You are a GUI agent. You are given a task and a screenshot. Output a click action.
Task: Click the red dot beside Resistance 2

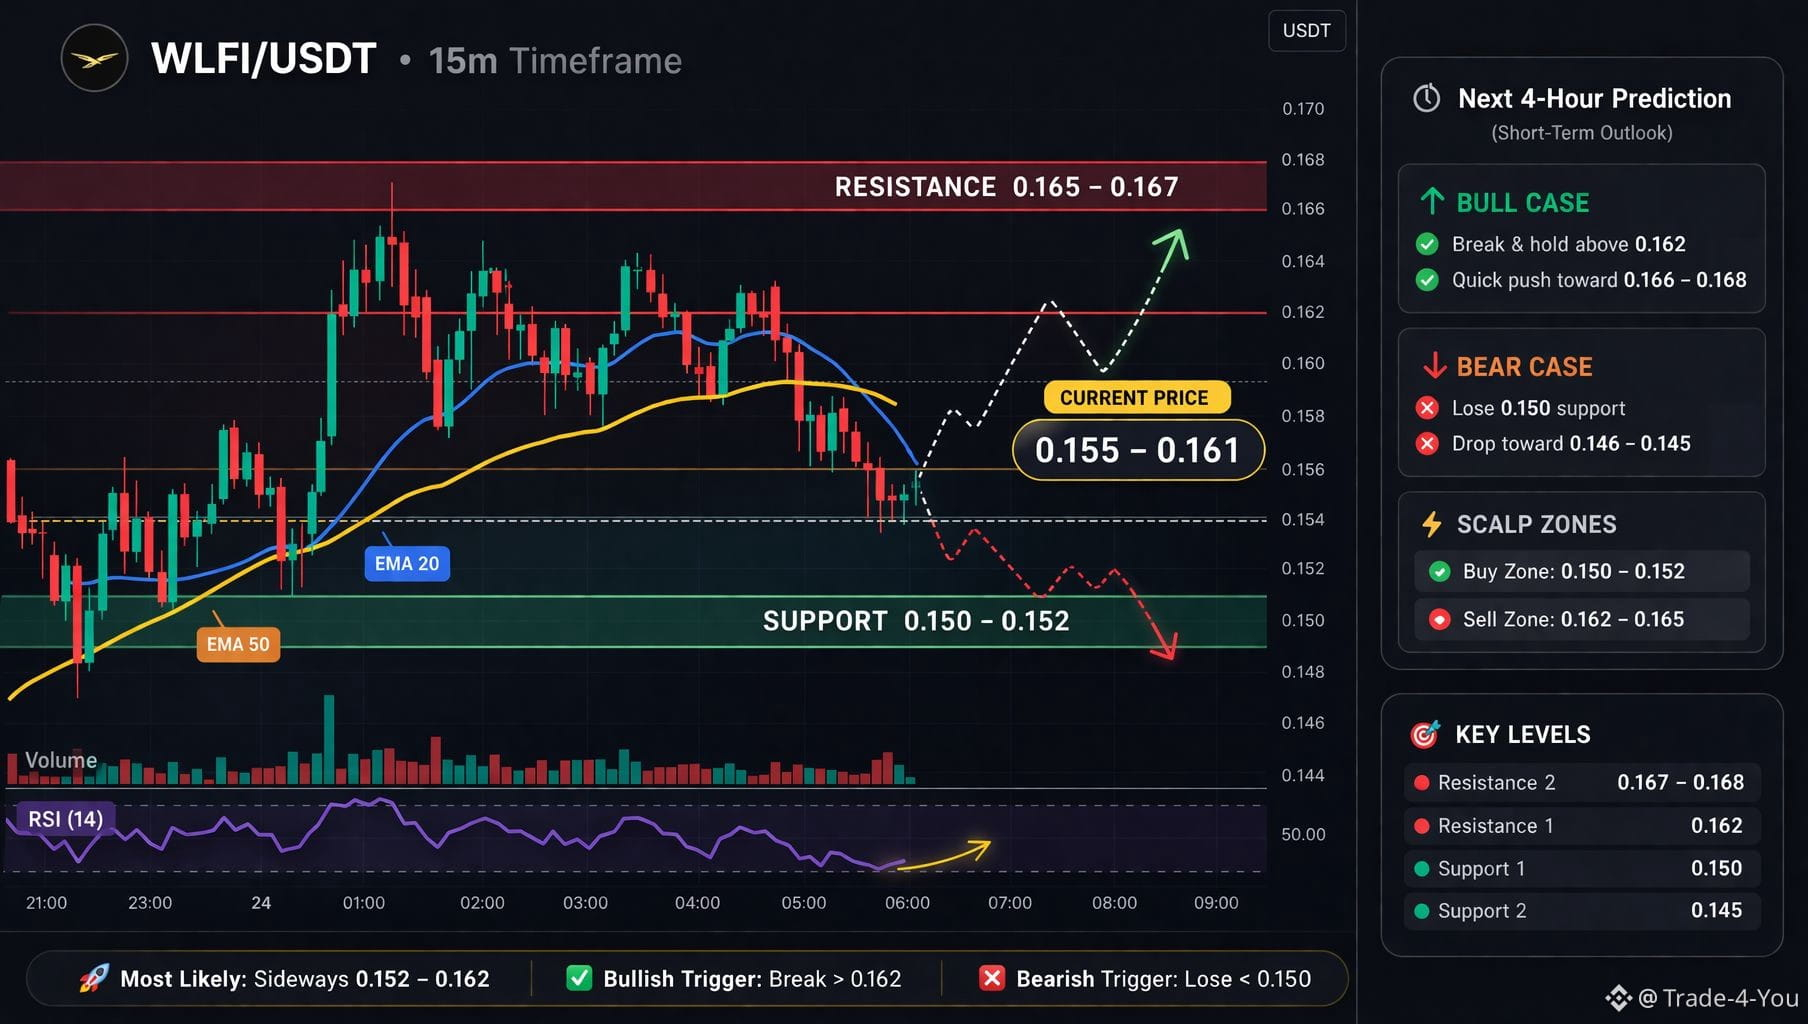click(x=1421, y=783)
